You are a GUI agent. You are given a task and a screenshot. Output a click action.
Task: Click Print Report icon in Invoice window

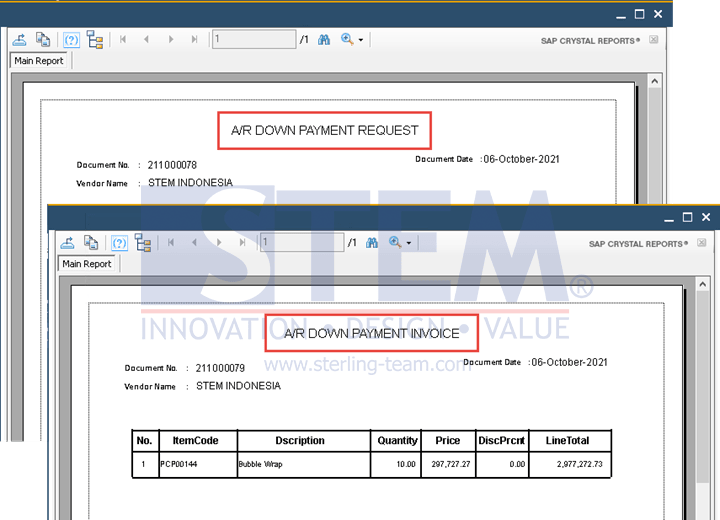[x=91, y=243]
